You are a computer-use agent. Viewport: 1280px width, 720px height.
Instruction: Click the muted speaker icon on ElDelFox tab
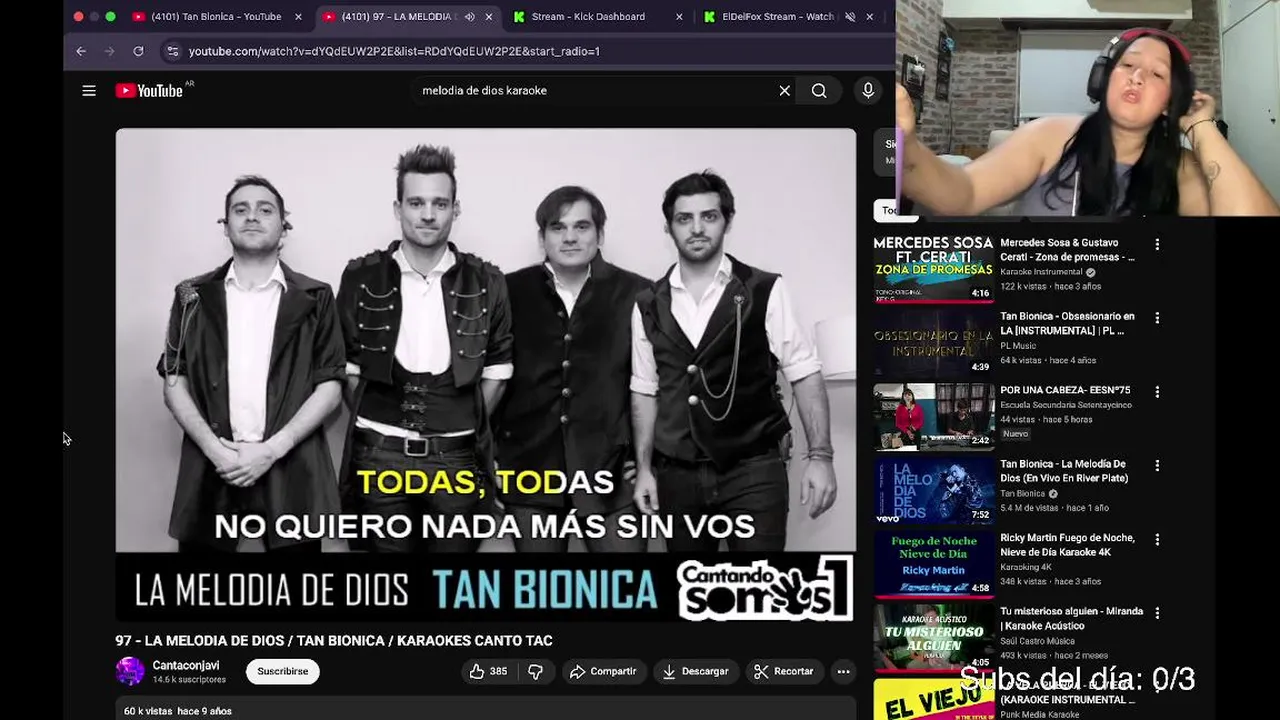(850, 17)
